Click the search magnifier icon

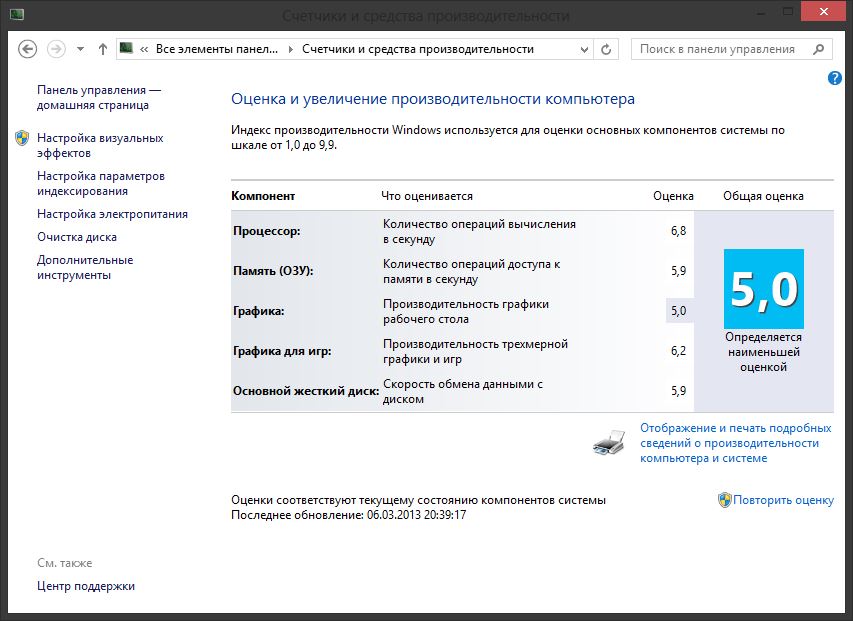point(819,49)
